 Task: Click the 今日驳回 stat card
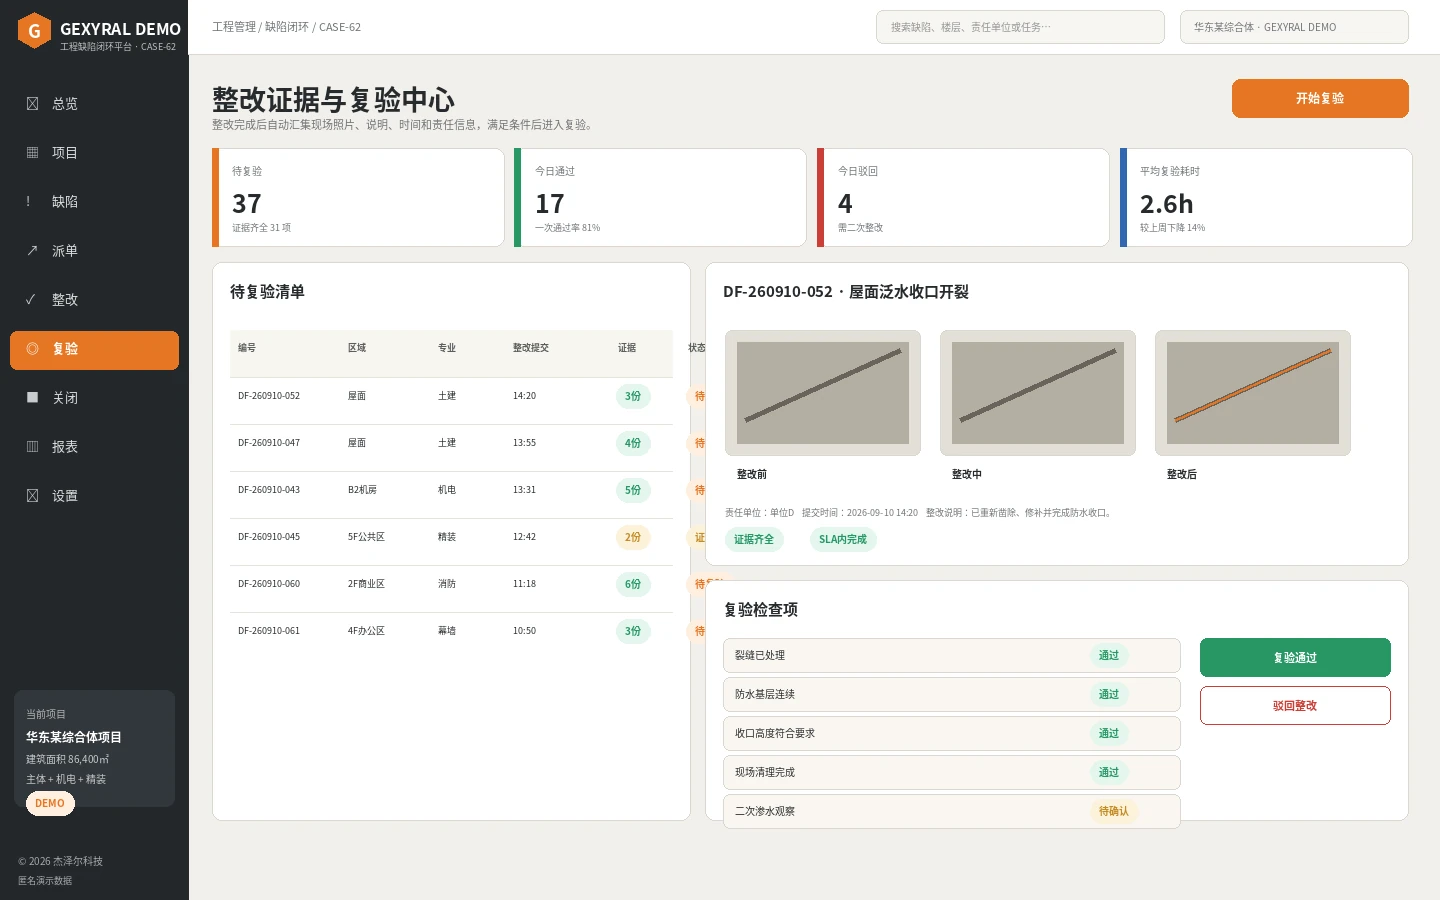(x=963, y=197)
